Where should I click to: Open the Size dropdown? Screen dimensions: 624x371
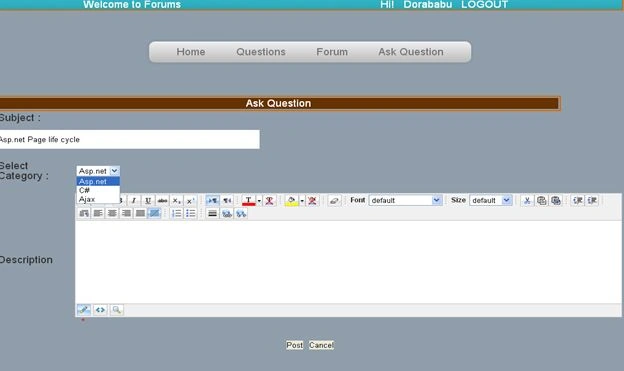(x=490, y=200)
